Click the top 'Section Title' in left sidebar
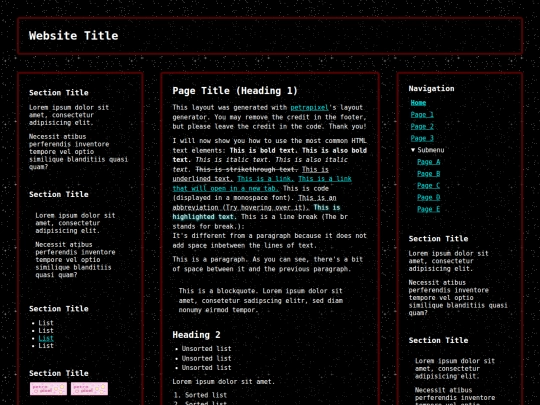 (59, 93)
